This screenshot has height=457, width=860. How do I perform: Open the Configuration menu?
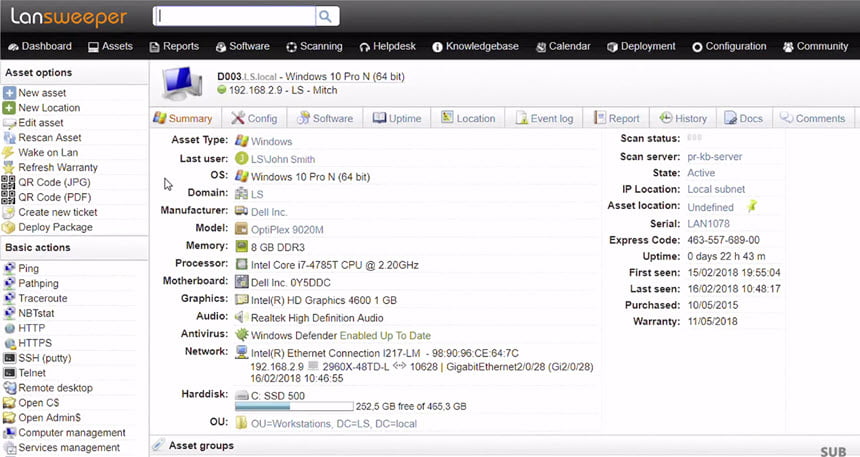729,47
